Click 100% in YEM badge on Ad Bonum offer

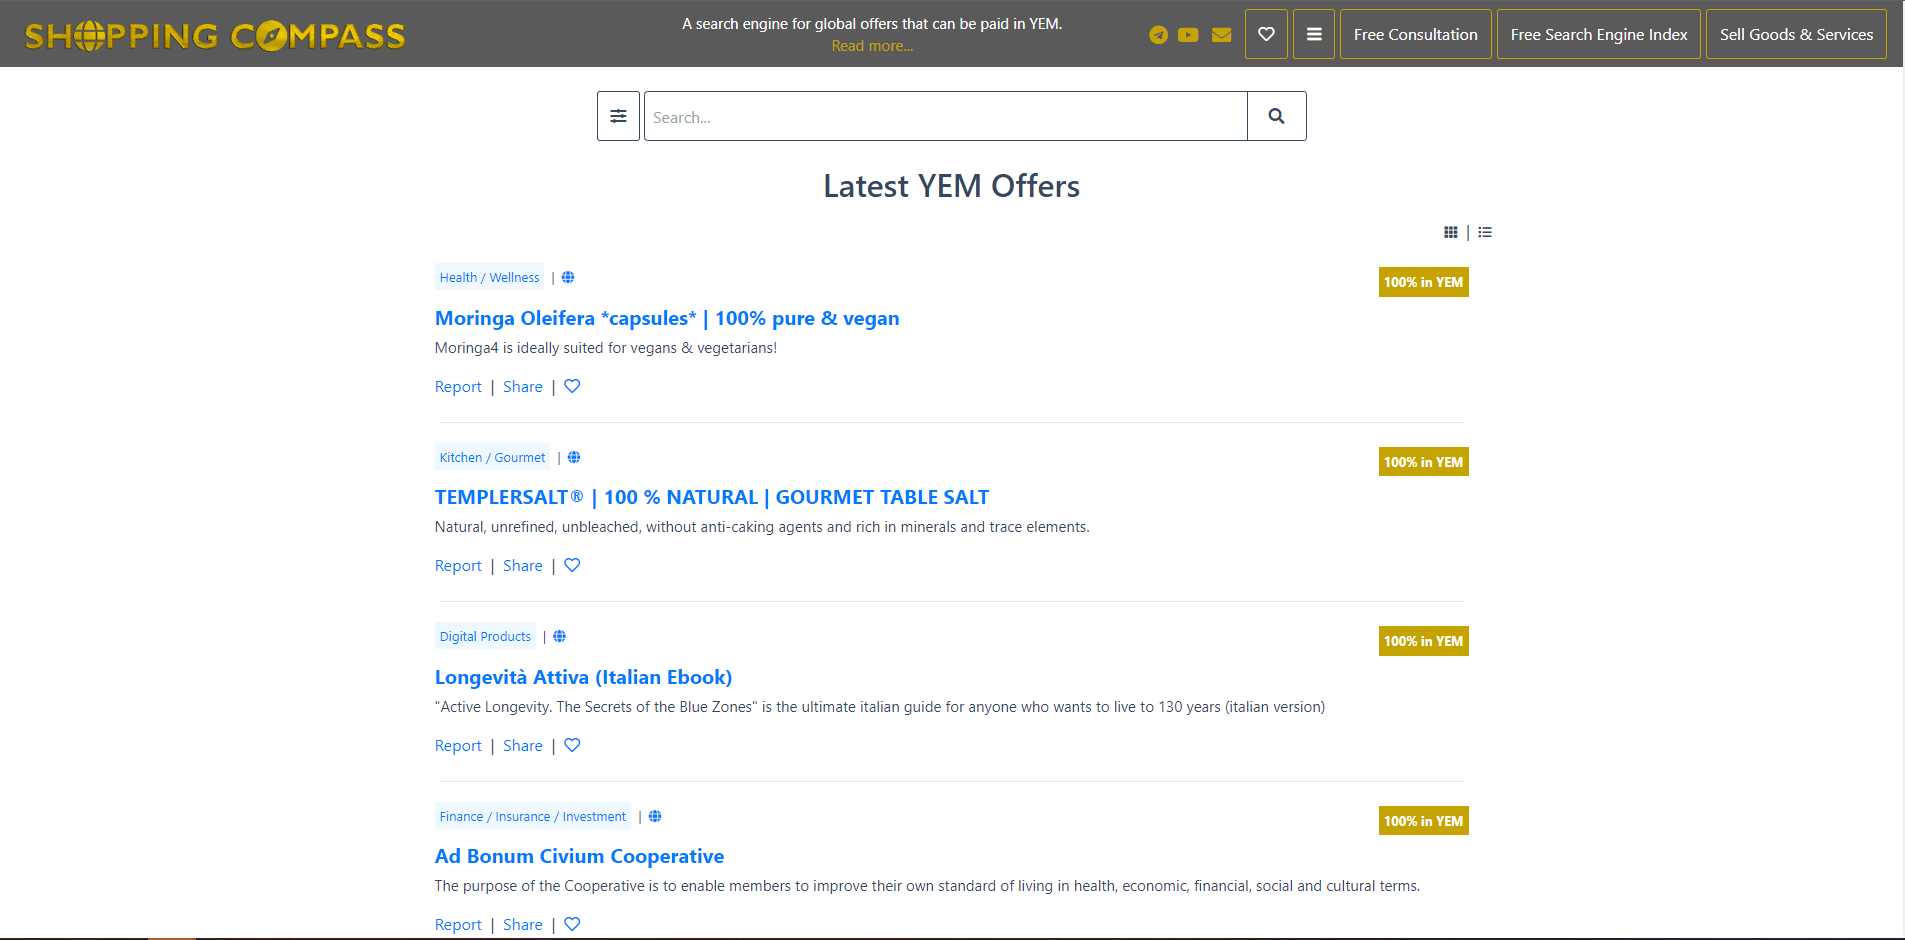coord(1423,821)
